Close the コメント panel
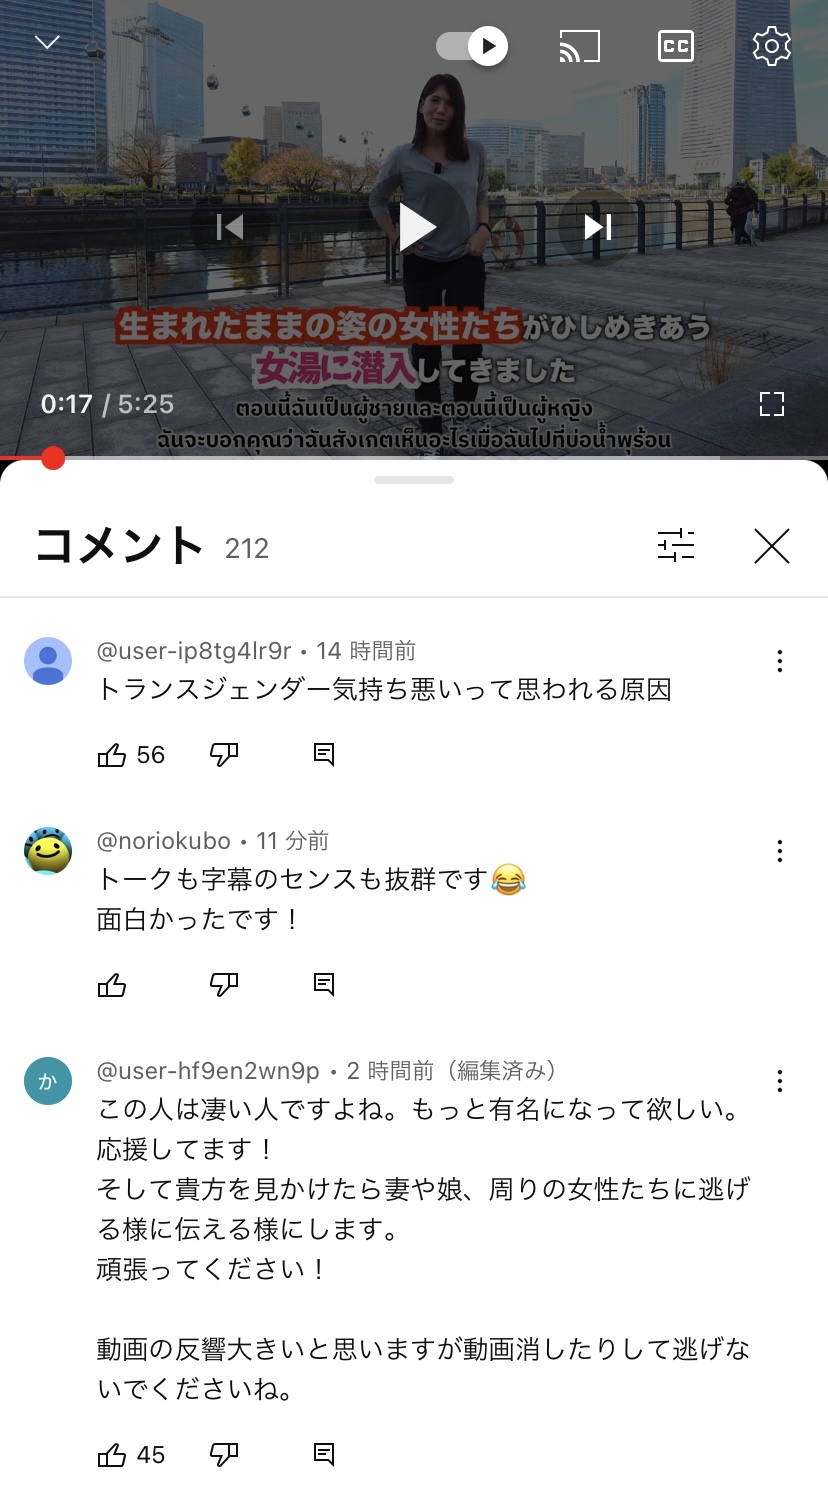828x1506 pixels. tap(771, 546)
